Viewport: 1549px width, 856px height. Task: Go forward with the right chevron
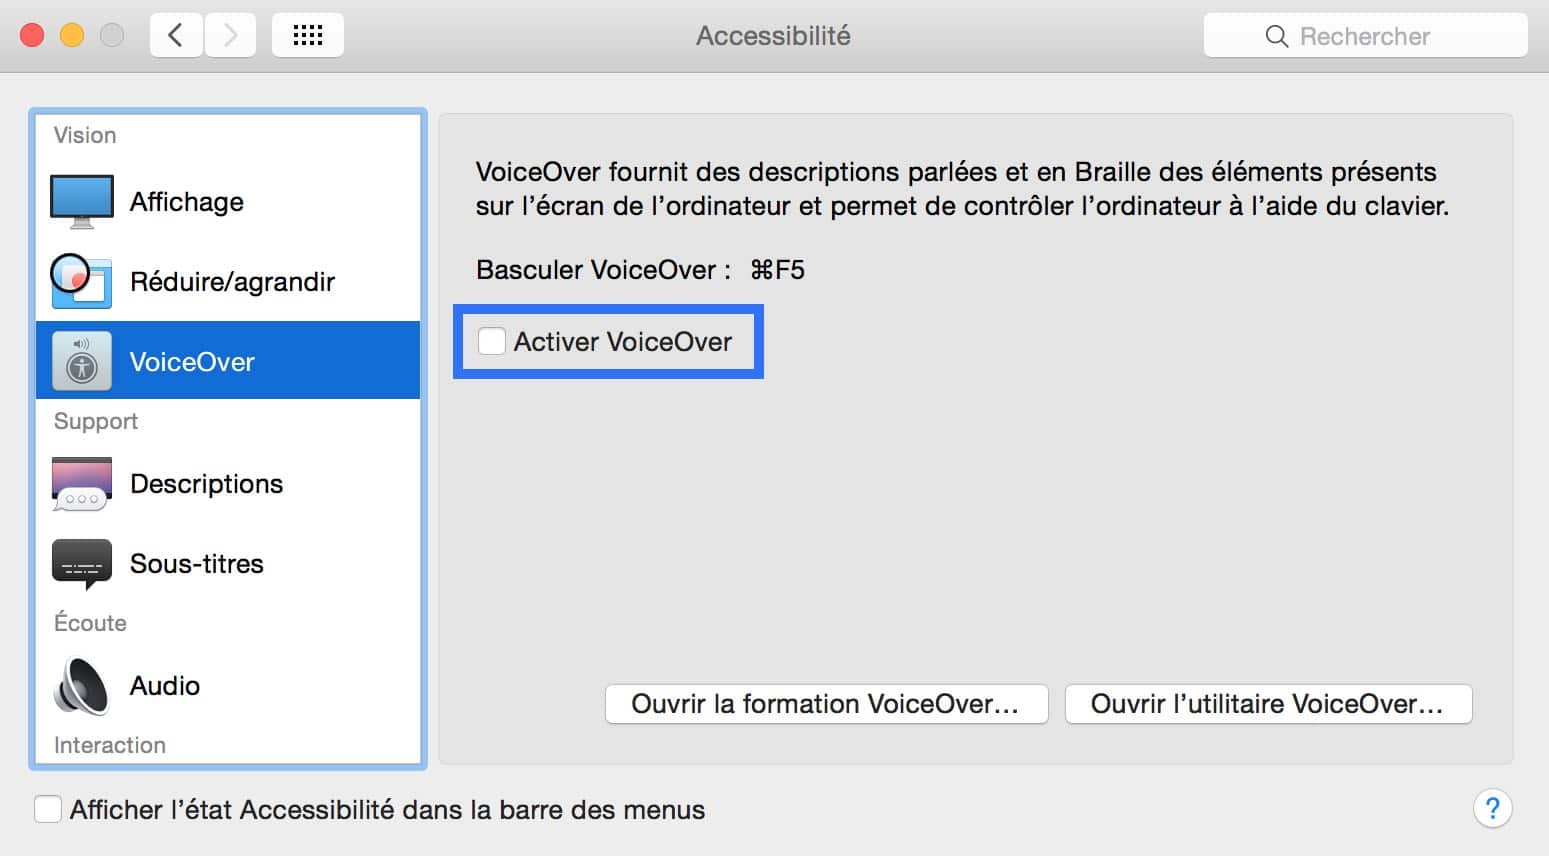(230, 36)
